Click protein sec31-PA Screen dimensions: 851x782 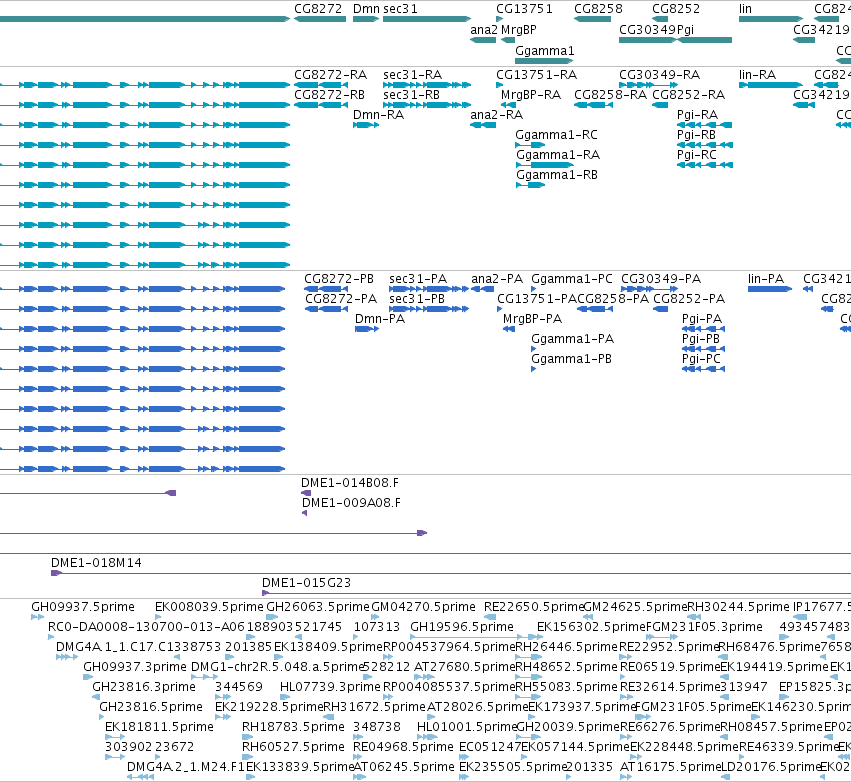click(x=418, y=278)
